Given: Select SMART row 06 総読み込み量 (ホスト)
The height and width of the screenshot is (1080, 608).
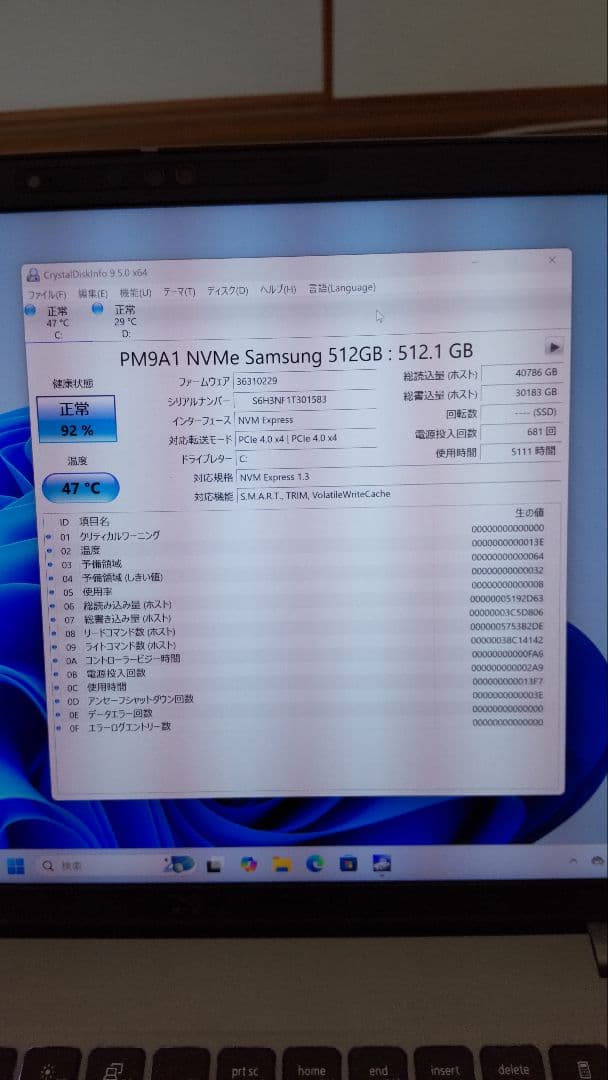Looking at the screenshot, I should pyautogui.click(x=295, y=603).
